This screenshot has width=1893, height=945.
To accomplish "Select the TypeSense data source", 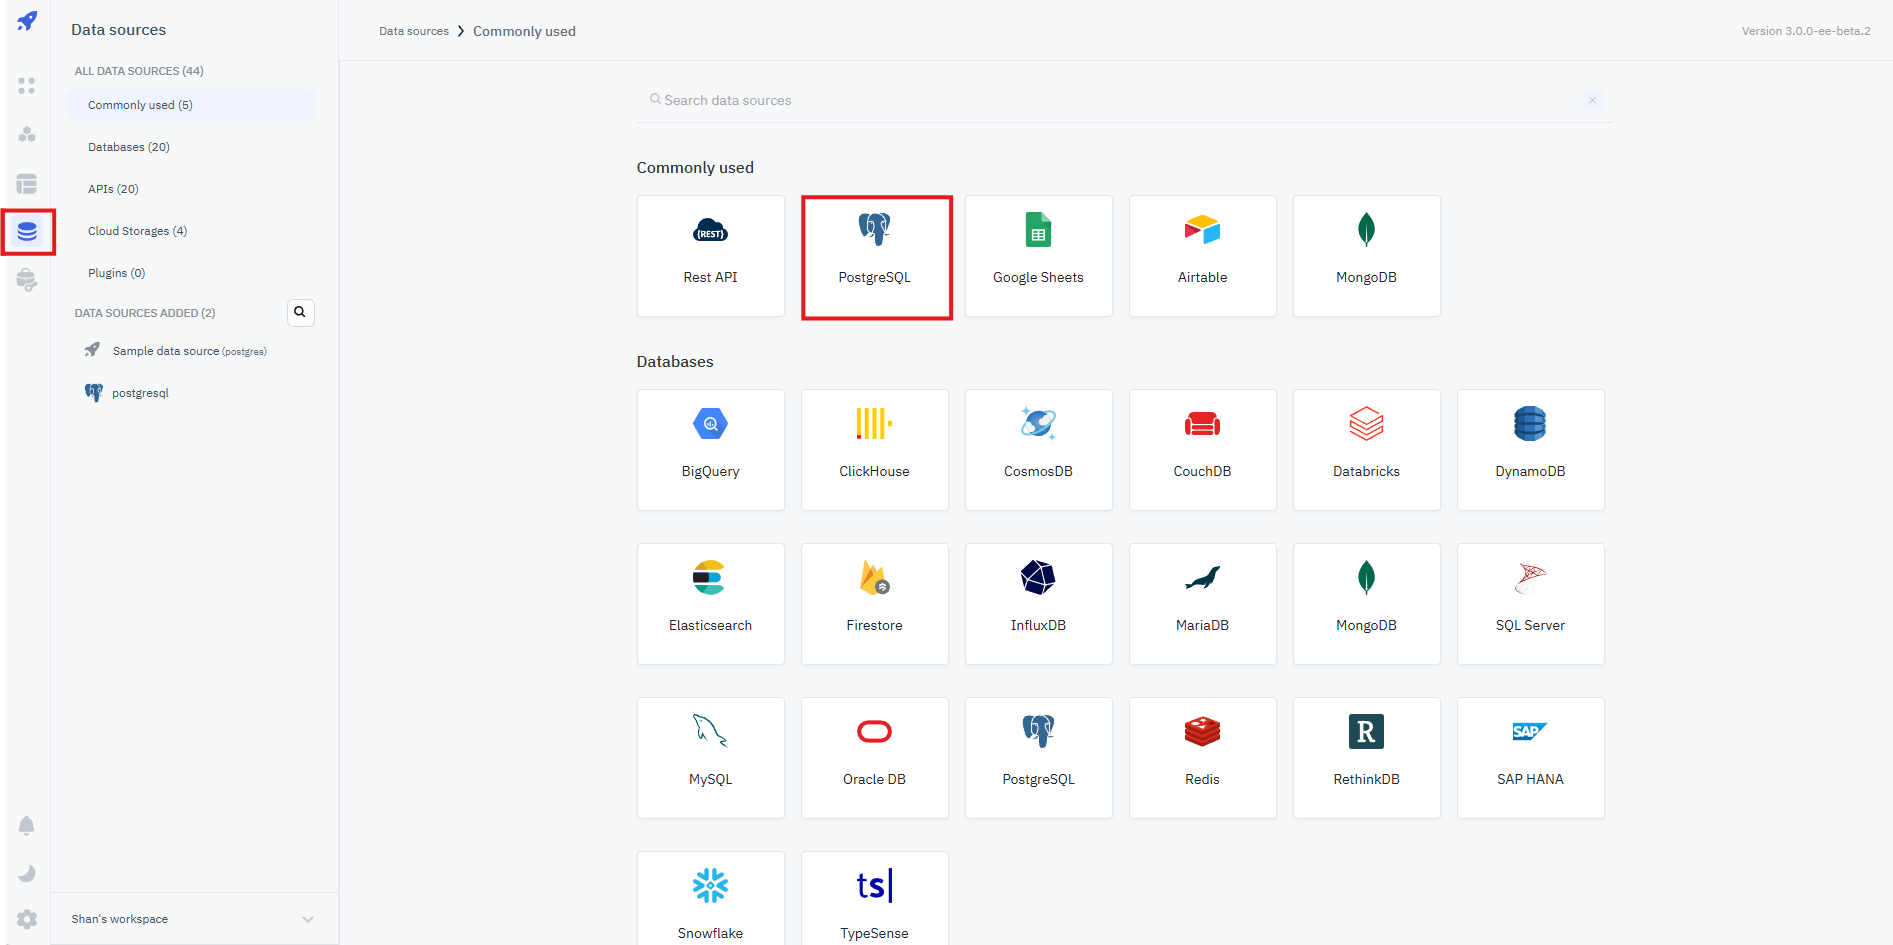I will click(875, 898).
